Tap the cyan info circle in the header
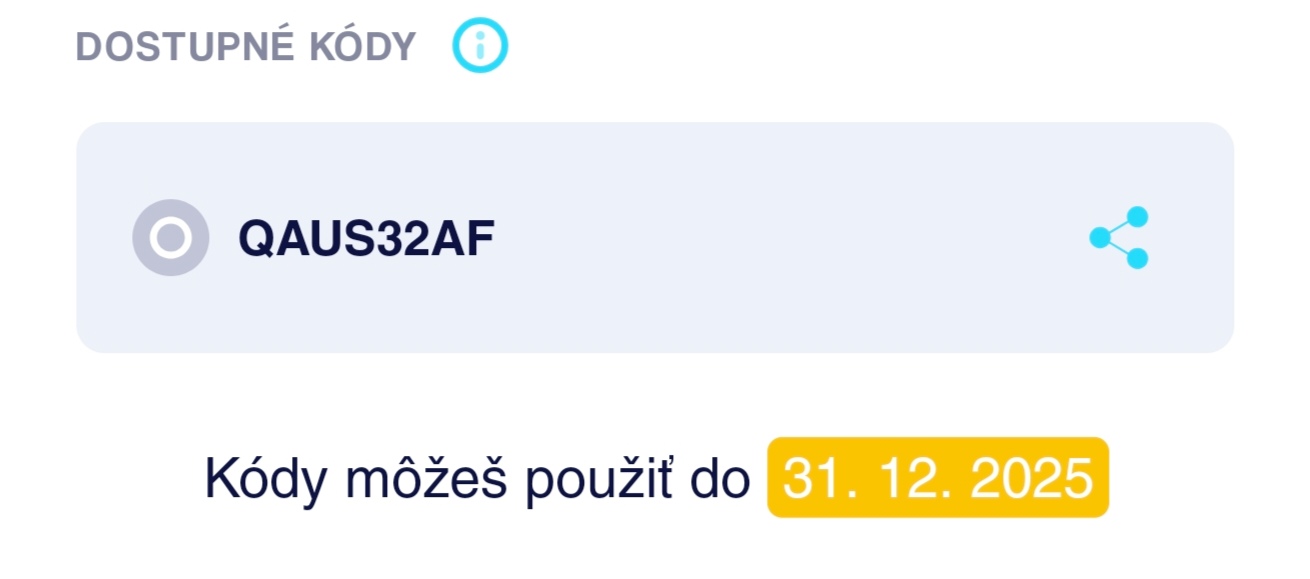The width and height of the screenshot is (1310, 579). (480, 45)
